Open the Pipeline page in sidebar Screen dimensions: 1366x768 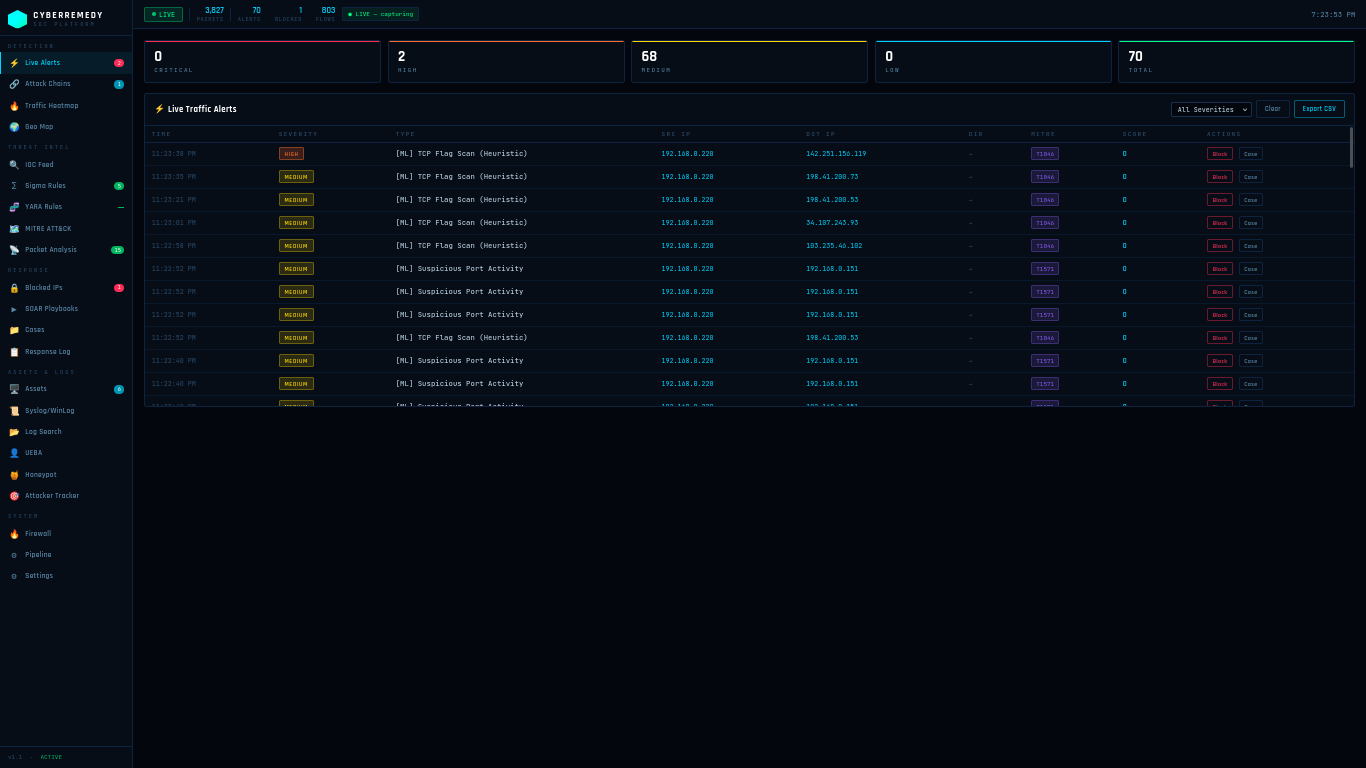(66, 555)
